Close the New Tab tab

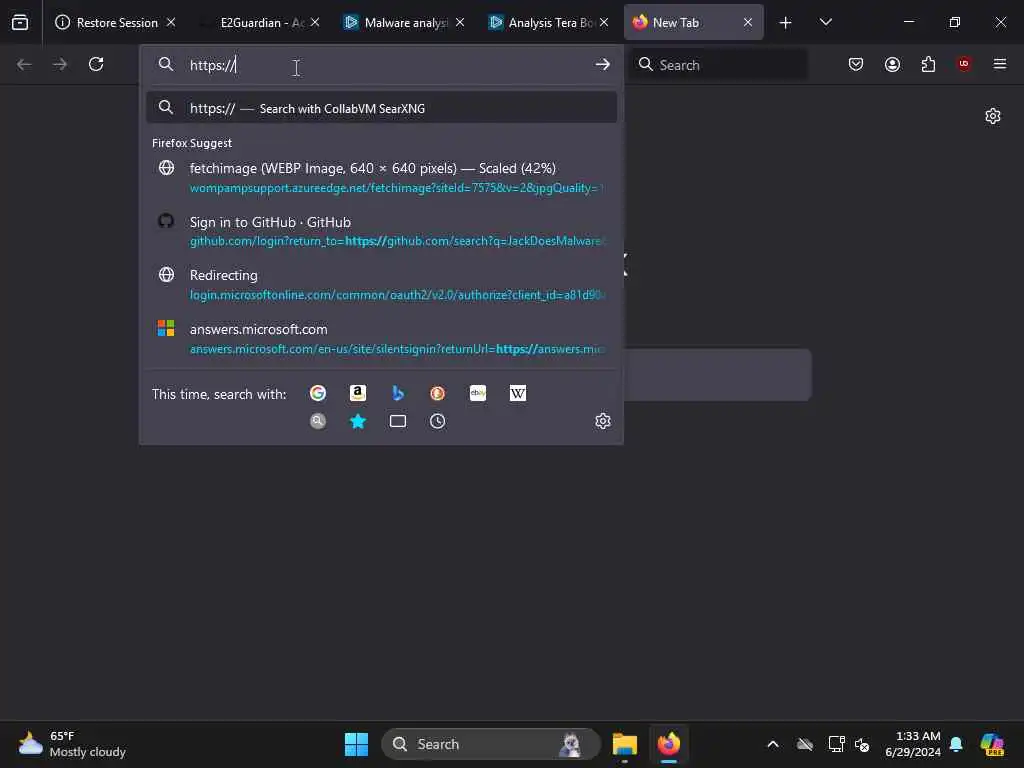tap(748, 22)
